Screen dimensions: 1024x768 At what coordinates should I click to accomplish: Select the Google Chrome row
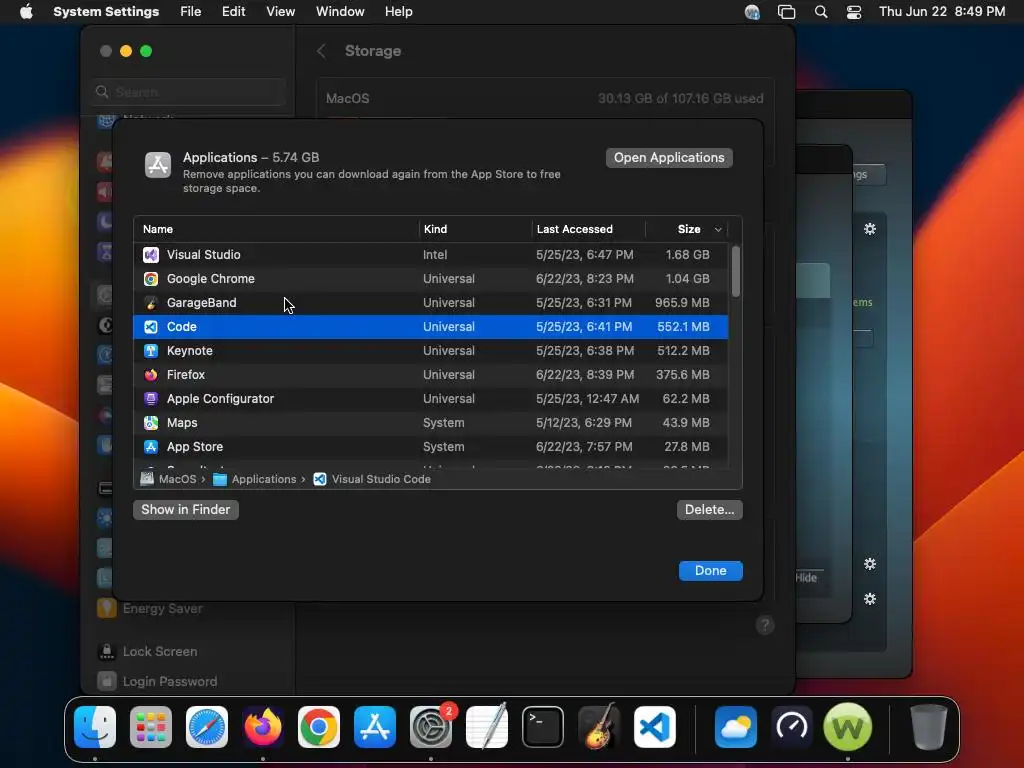[x=430, y=279]
